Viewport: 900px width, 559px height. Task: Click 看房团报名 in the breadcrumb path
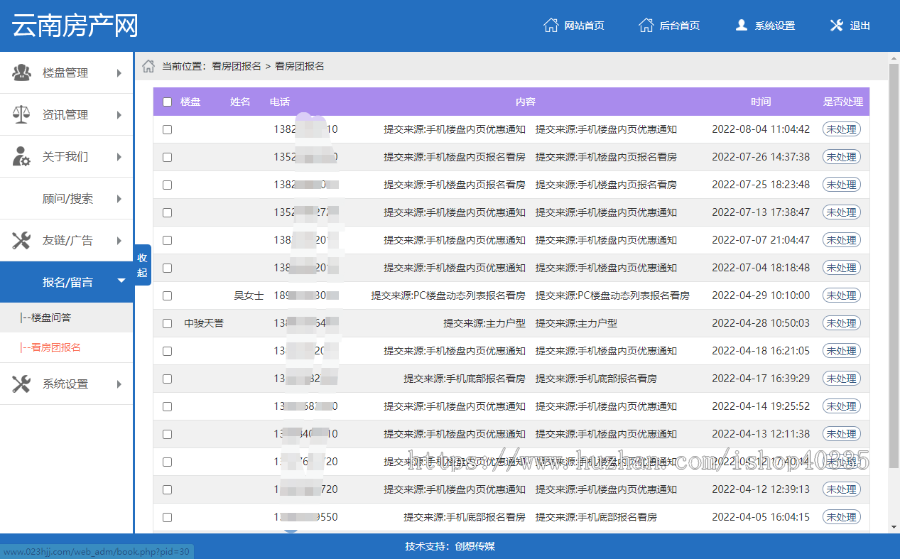tap(300, 66)
